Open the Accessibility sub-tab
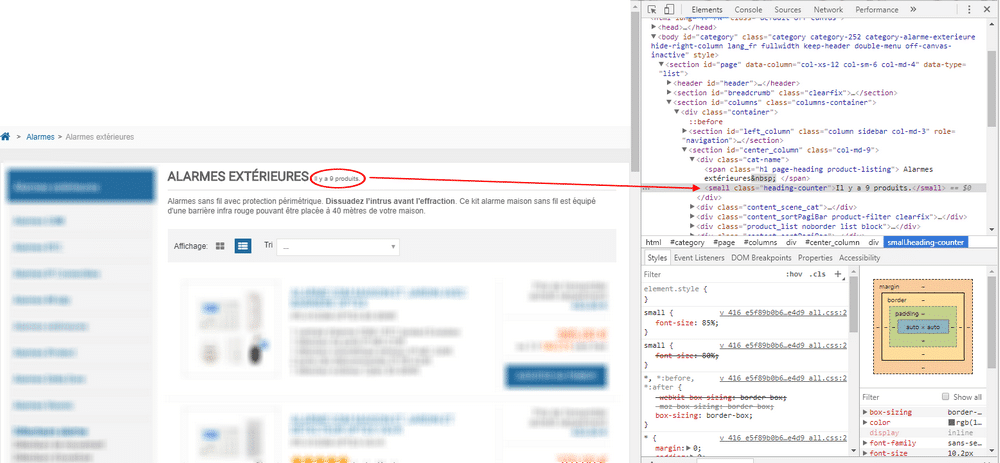This screenshot has height=463, width=1000. [859, 258]
